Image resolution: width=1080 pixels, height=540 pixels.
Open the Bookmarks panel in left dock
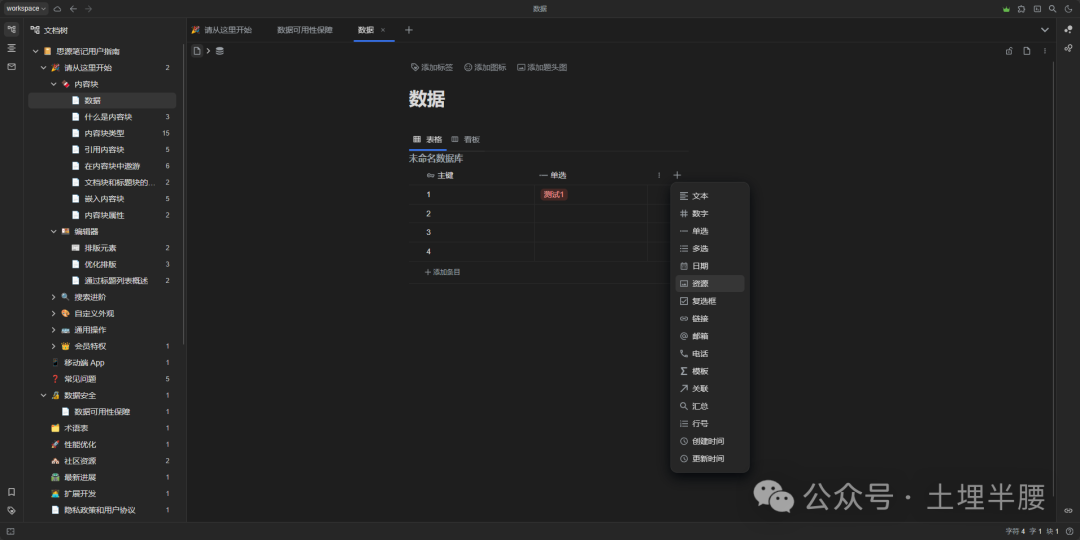(x=12, y=492)
